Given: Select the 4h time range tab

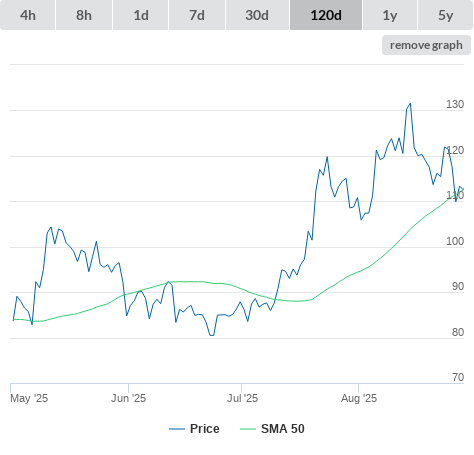Looking at the screenshot, I should coord(28,15).
